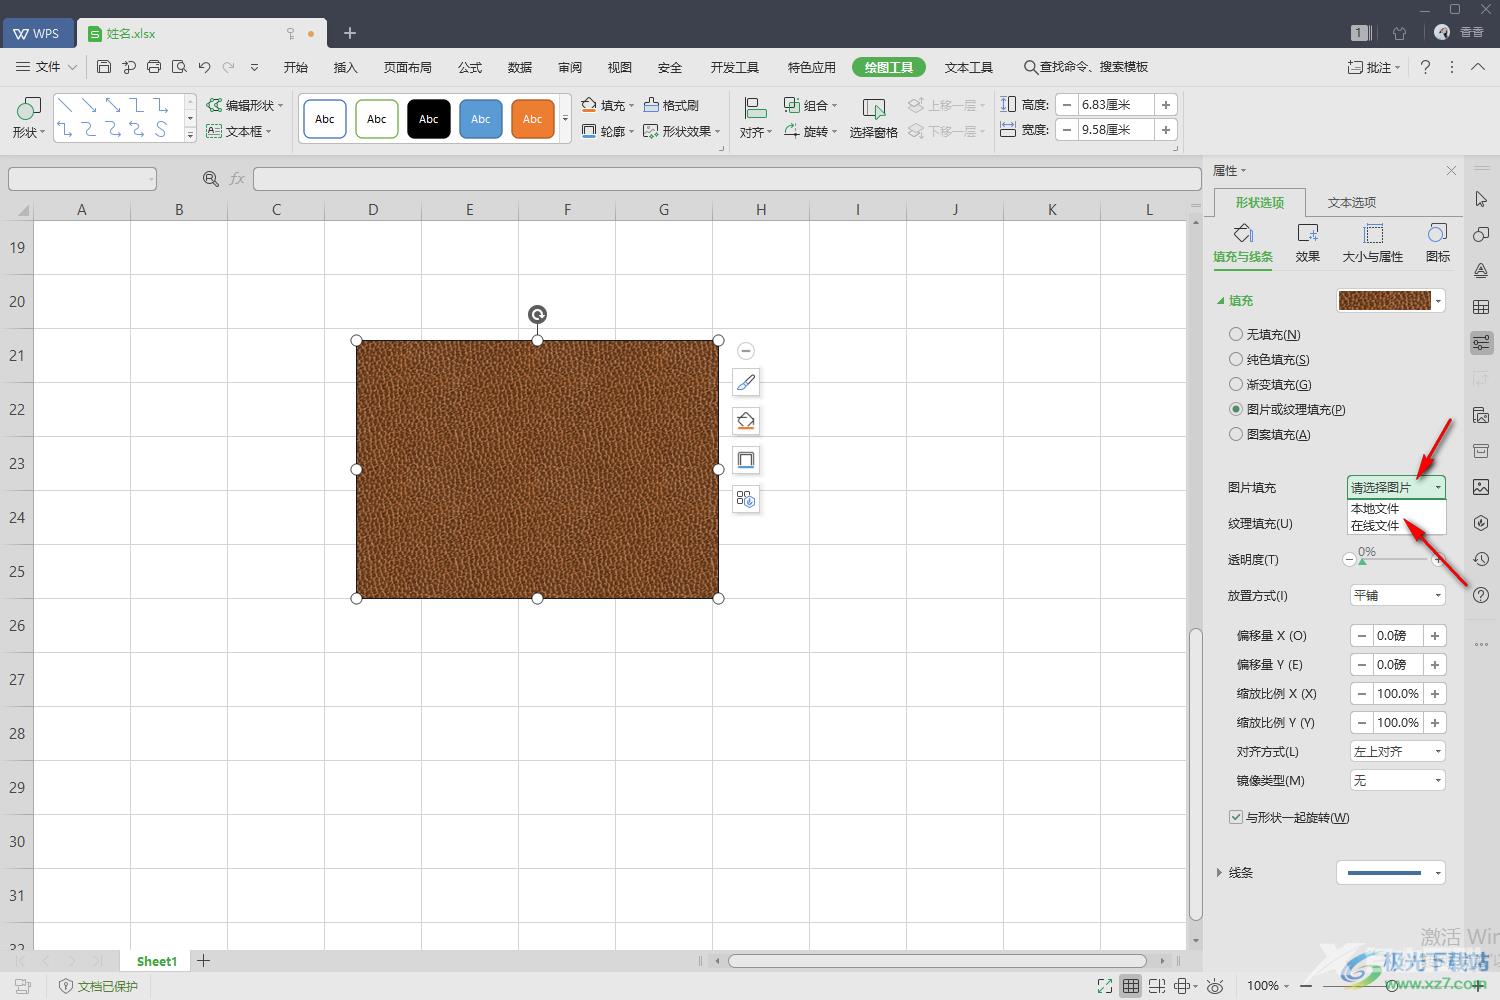Click the Help question mark in sidebar

(1481, 595)
